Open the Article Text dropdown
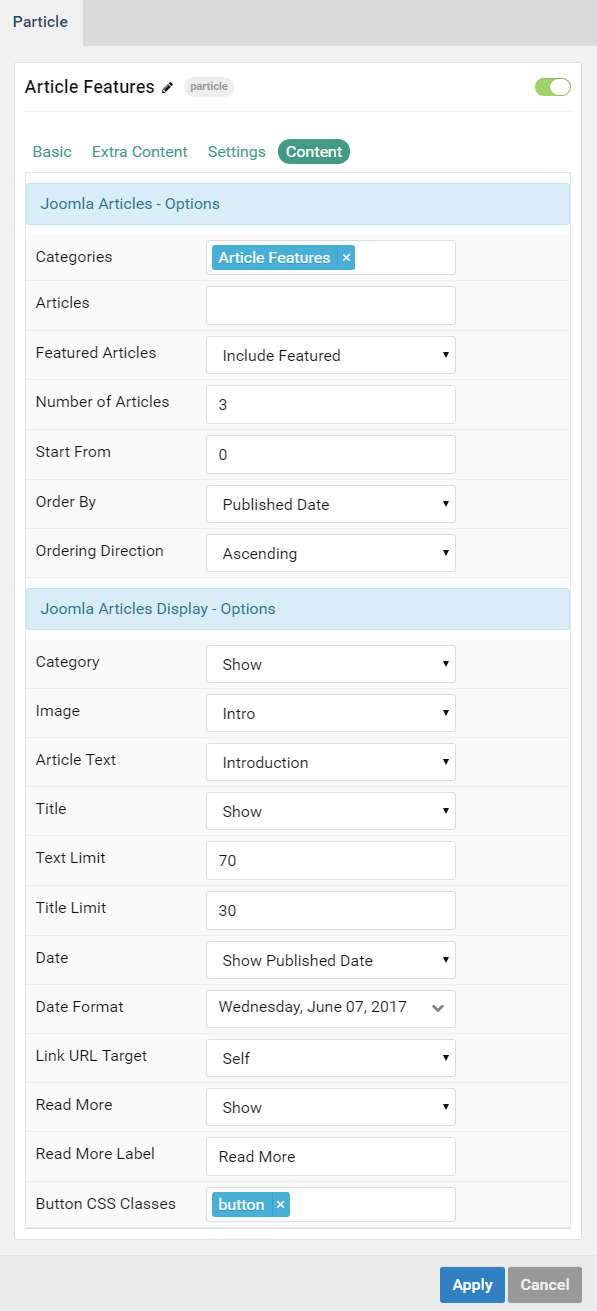Viewport: 597px width, 1311px height. coord(331,762)
